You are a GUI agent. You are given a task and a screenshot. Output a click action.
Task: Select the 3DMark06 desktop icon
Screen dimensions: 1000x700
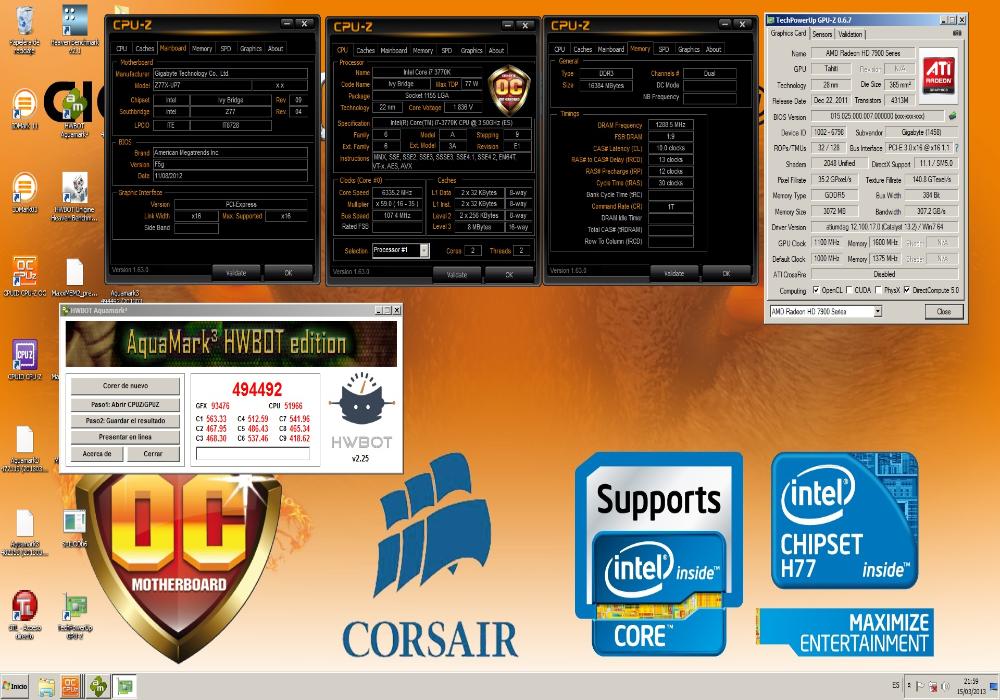click(x=75, y=528)
